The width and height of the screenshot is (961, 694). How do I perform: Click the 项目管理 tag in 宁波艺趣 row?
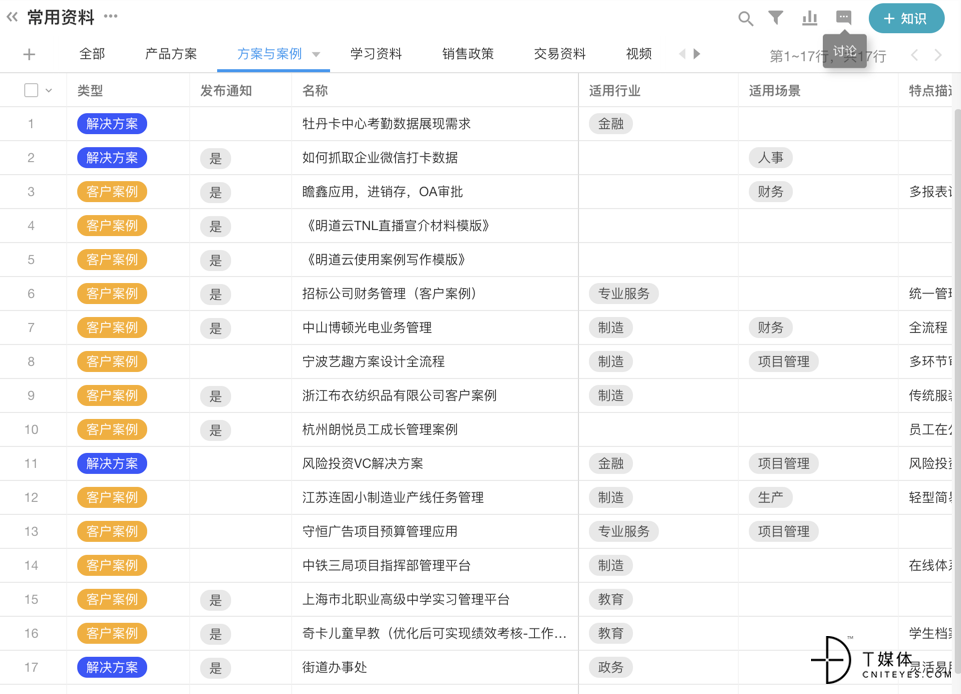783,362
